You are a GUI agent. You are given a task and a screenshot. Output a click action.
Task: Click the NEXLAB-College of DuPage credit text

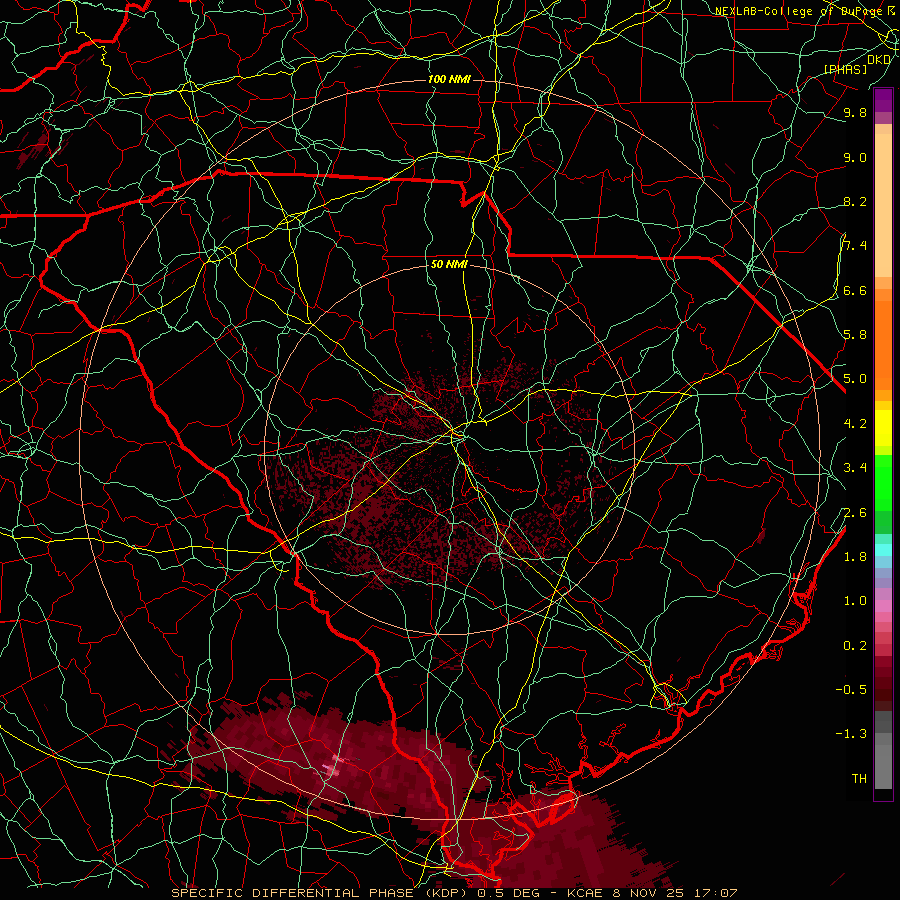click(x=798, y=11)
